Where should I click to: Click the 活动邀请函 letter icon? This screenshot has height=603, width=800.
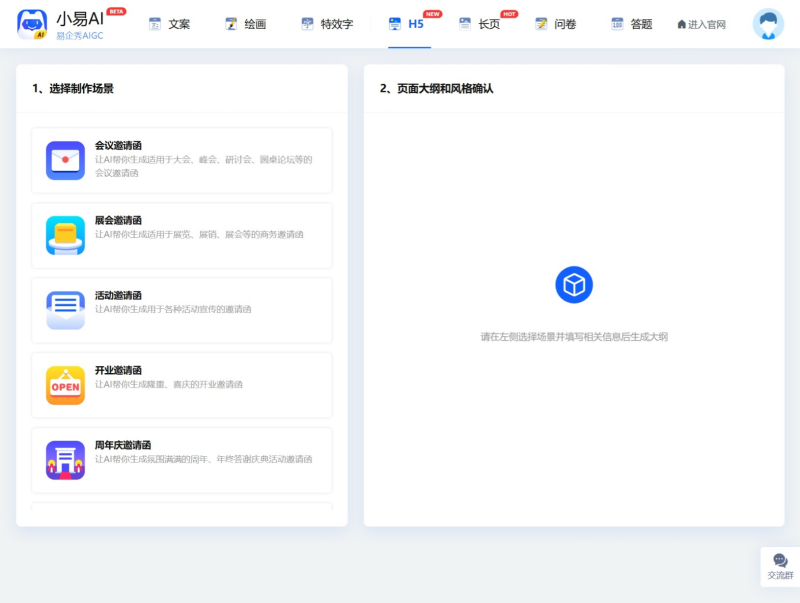[65, 310]
